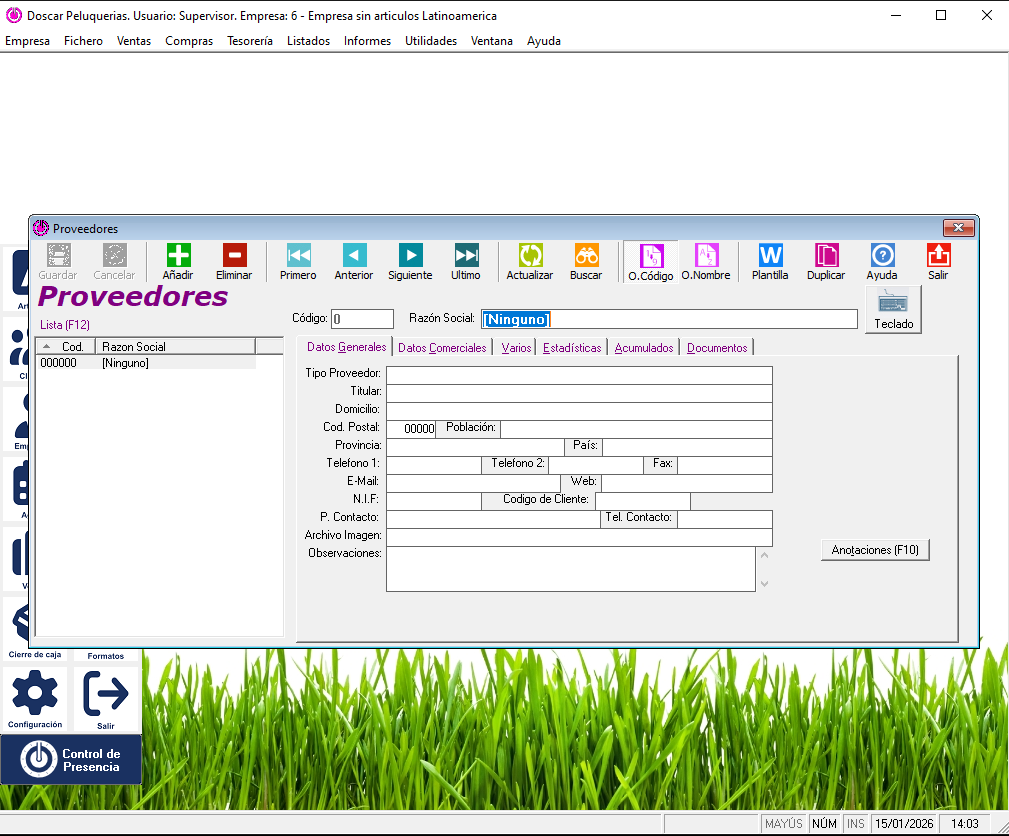Select the [Ninguno] row in list

point(125,364)
